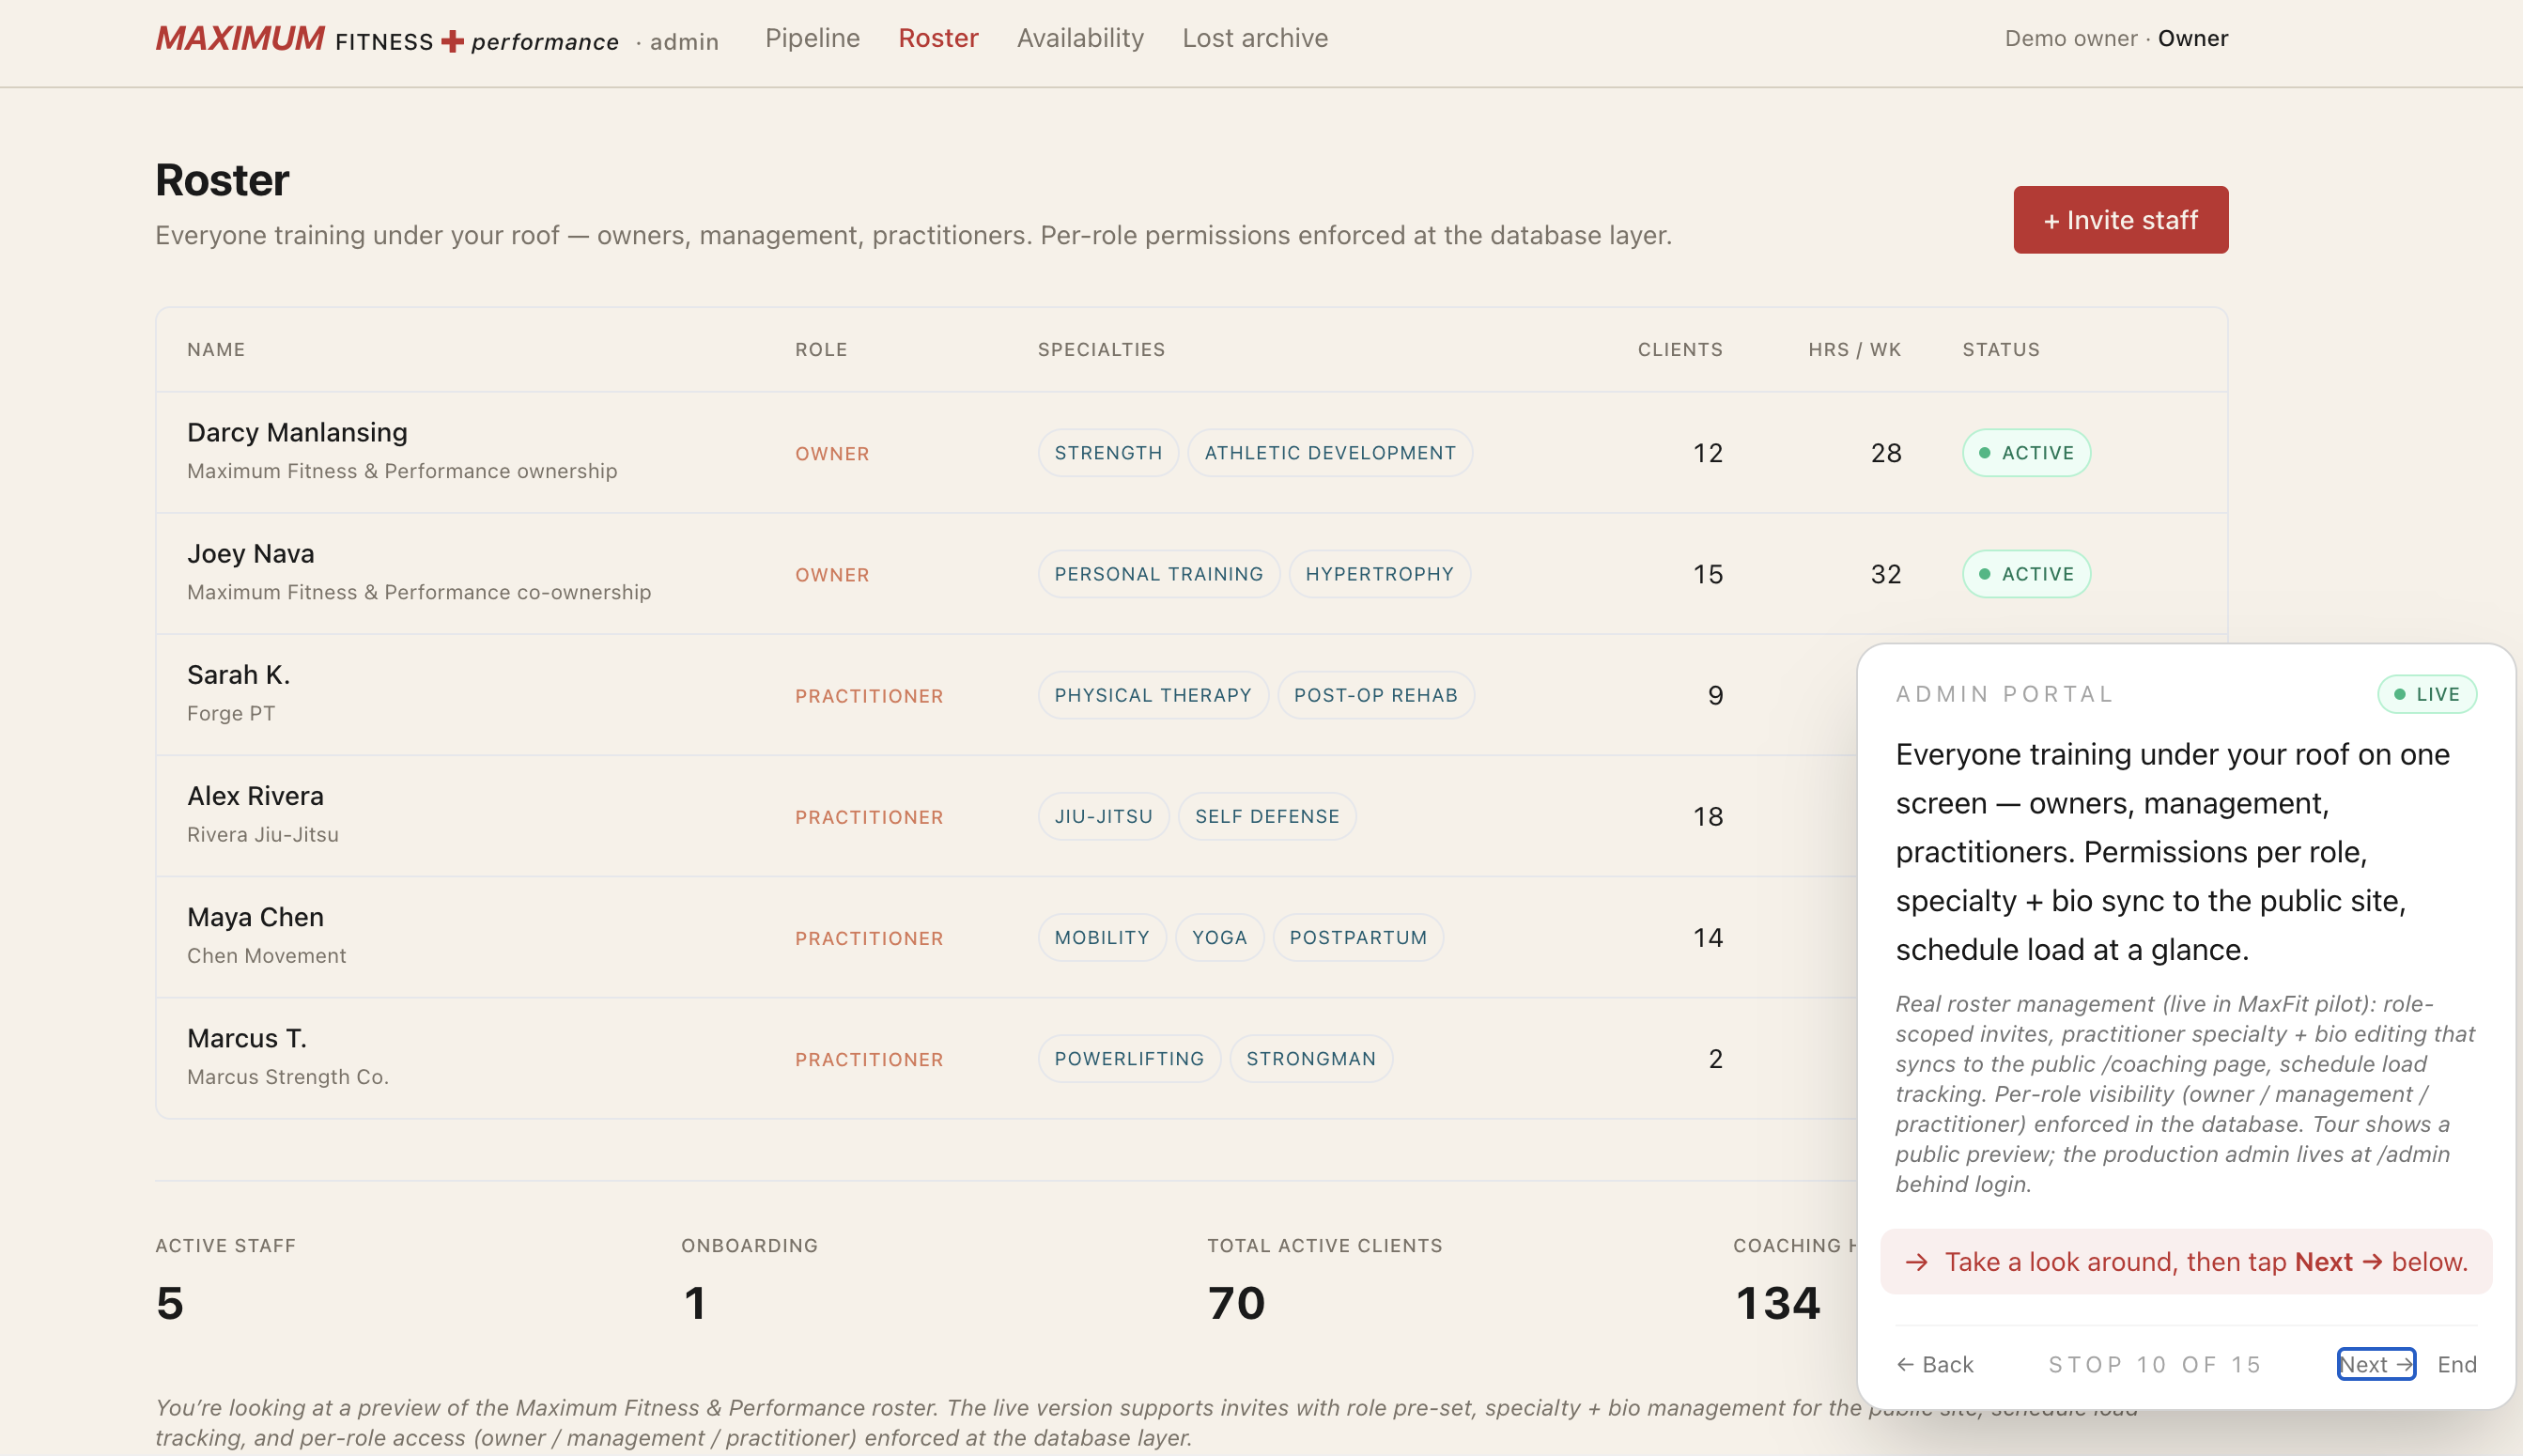Viewport: 2523px width, 1456px height.
Task: Click the ROLE column header
Action: coord(821,349)
